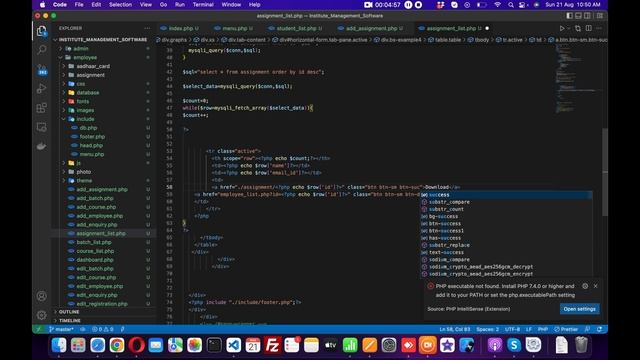Image resolution: width=640 pixels, height=360 pixels.
Task: Open notification settings gear icon
Action: pos(585,286)
